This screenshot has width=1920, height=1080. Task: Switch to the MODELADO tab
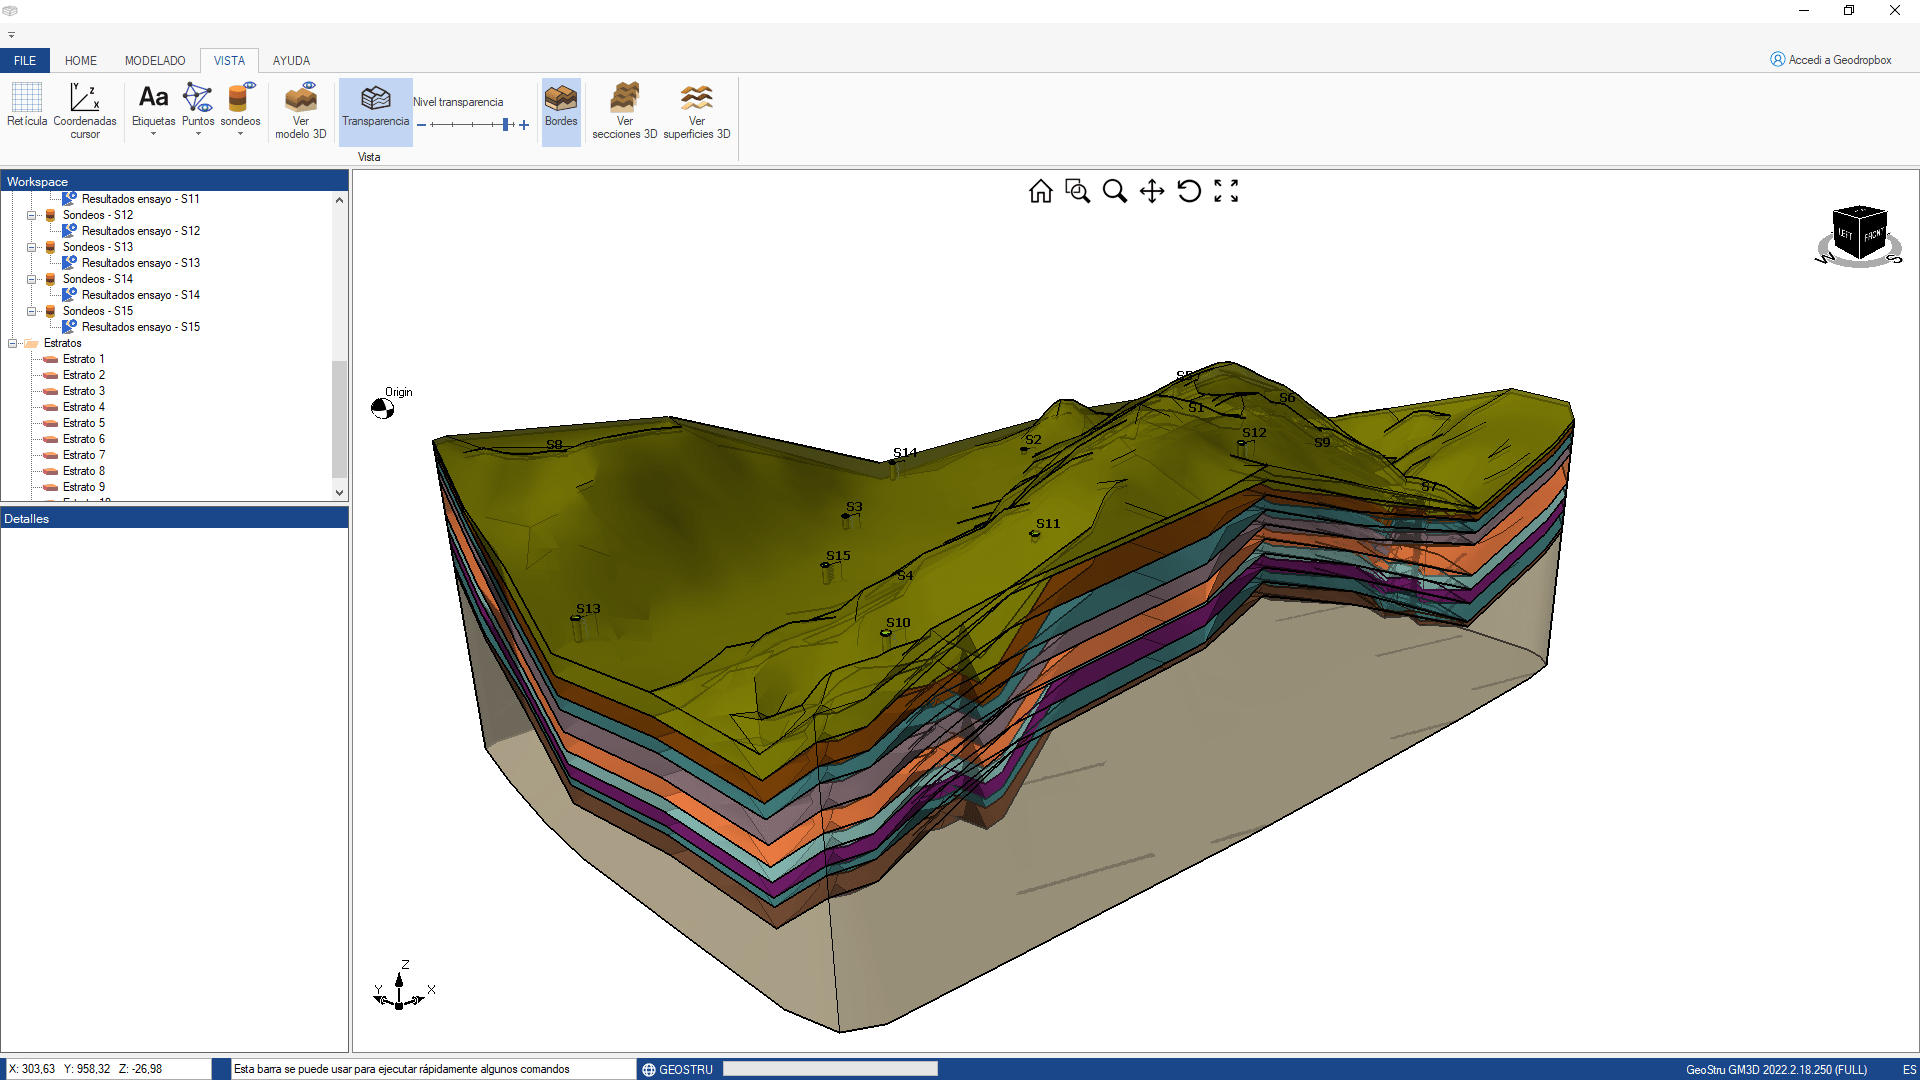point(155,60)
